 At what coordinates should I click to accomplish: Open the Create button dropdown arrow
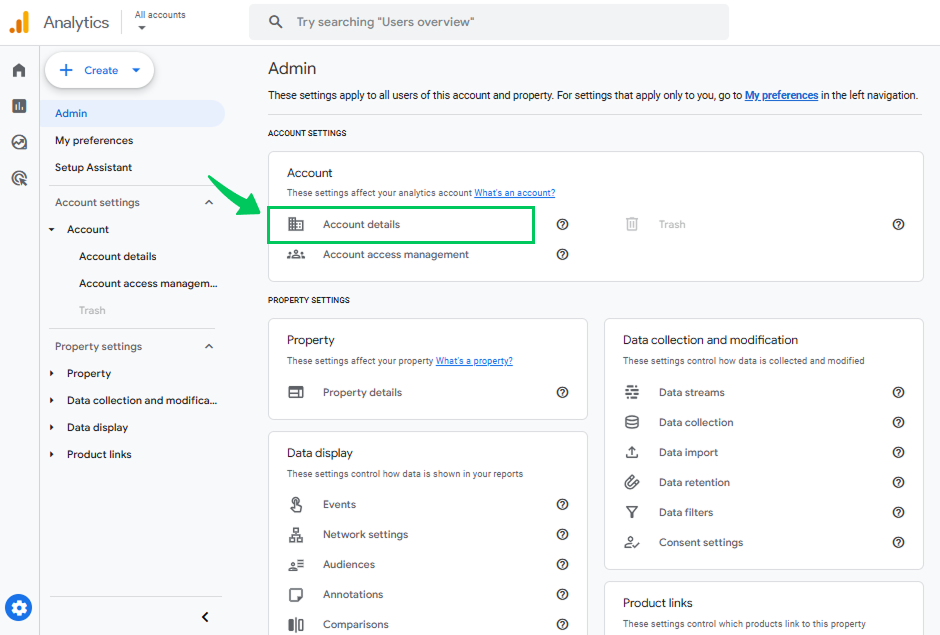(136, 70)
